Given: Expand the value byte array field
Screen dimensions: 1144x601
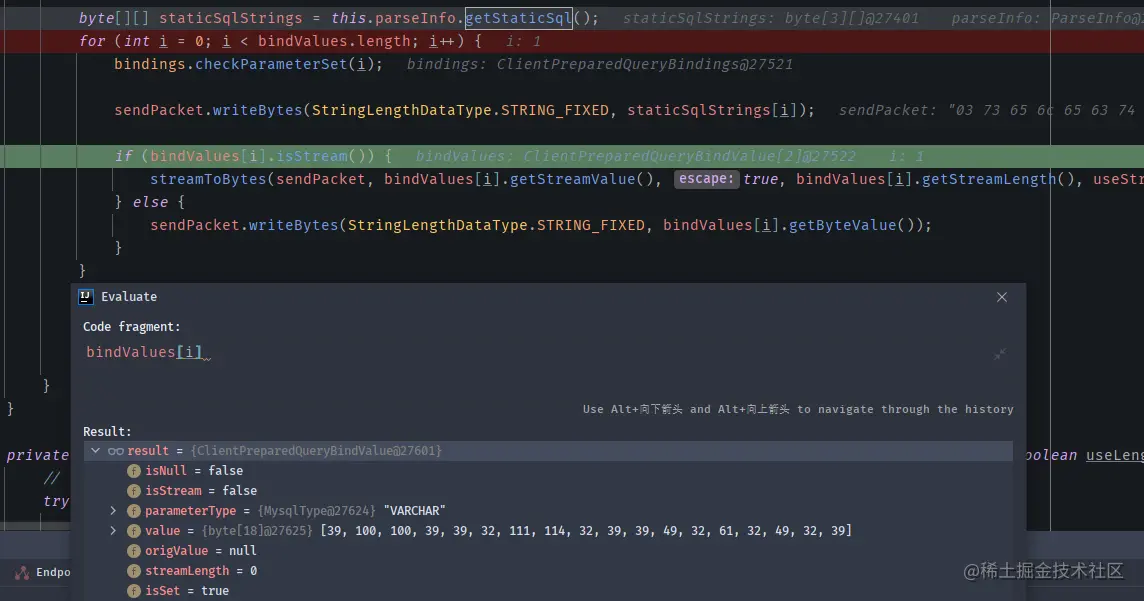Looking at the screenshot, I should pos(113,531).
